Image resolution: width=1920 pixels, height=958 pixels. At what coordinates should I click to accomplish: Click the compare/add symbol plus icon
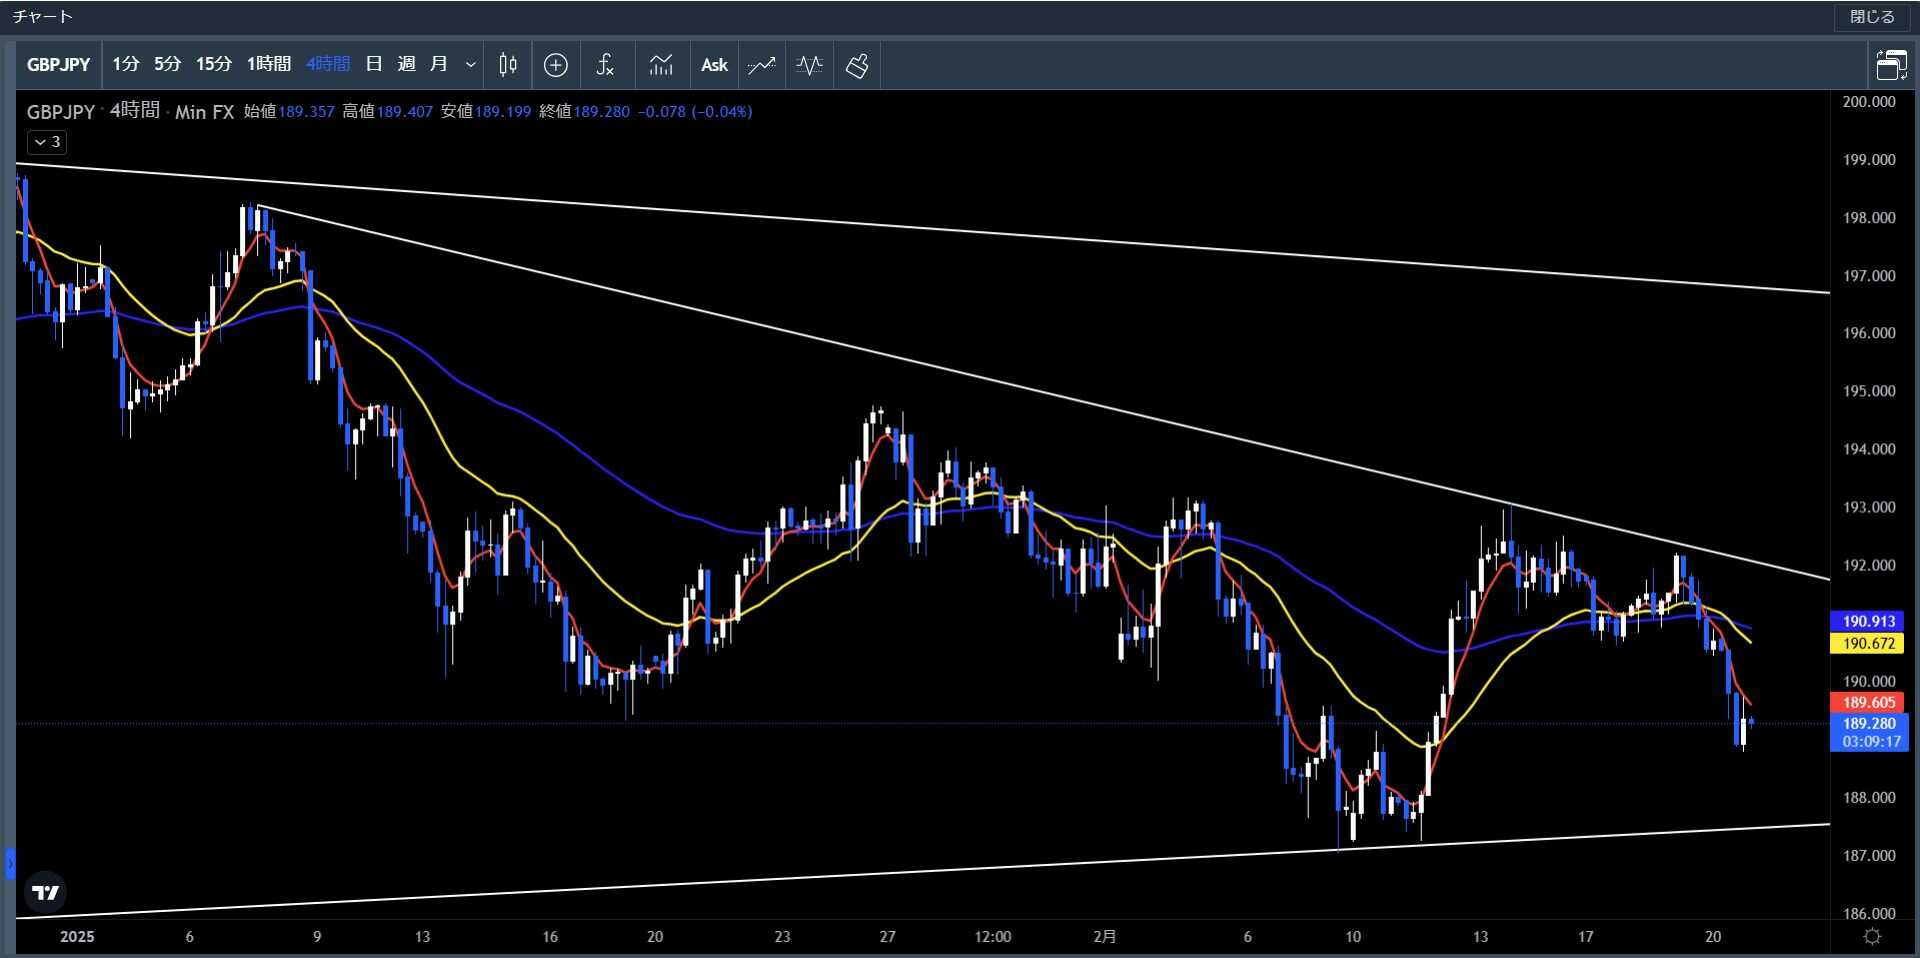(x=556, y=65)
